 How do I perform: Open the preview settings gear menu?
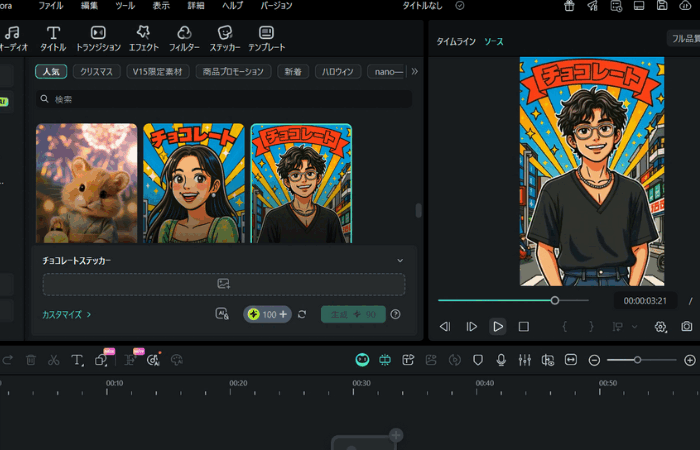tap(660, 326)
